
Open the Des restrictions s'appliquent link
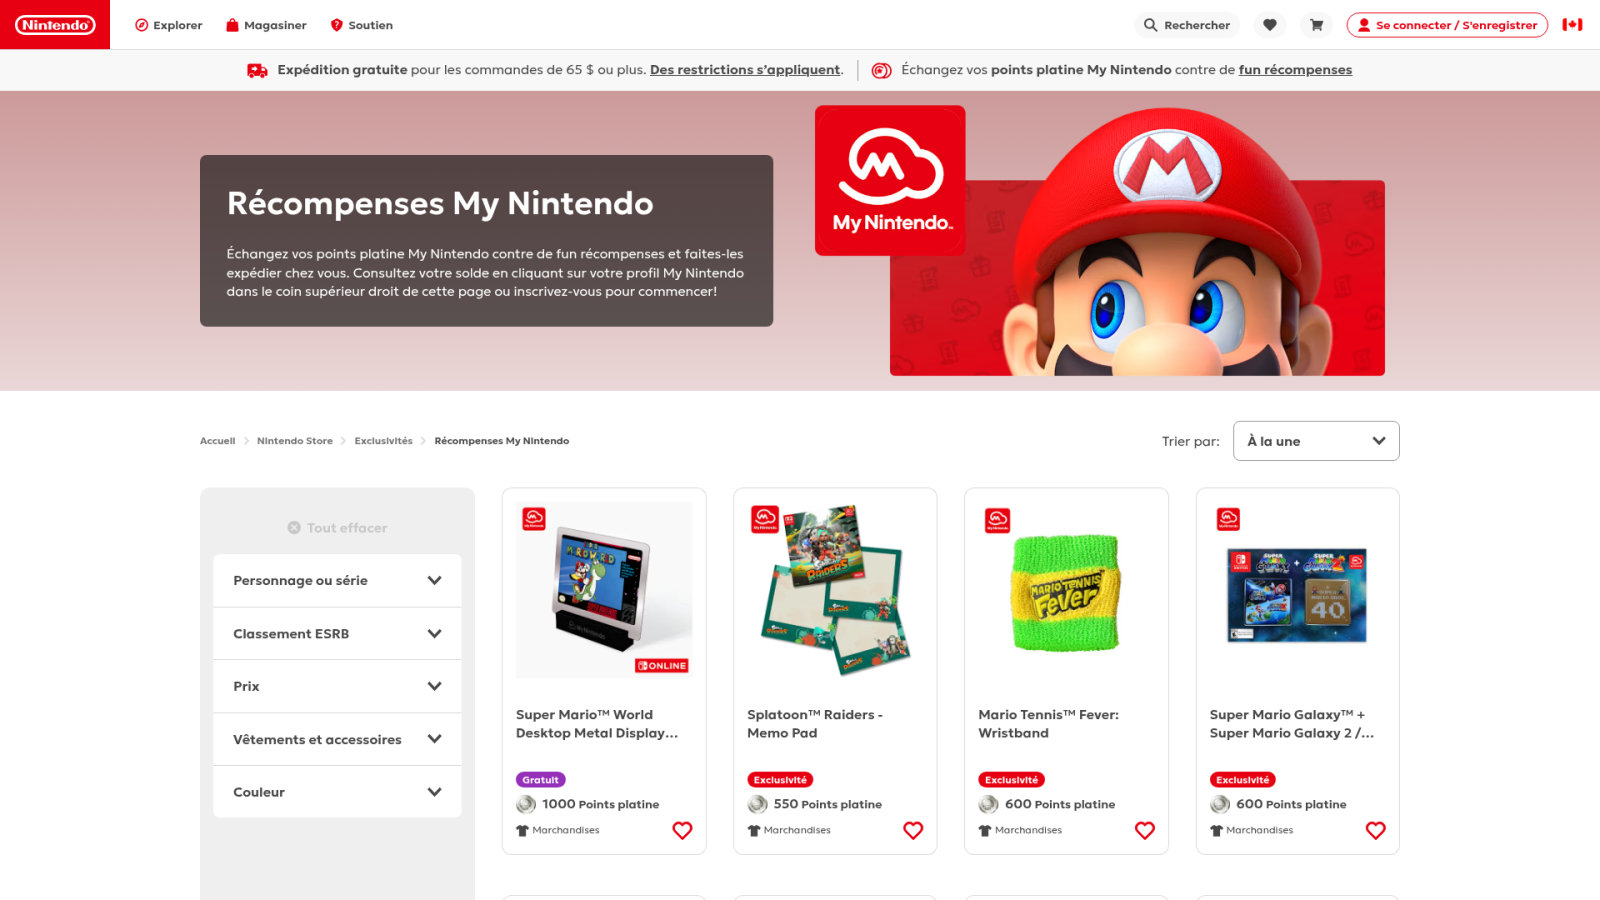(x=745, y=70)
